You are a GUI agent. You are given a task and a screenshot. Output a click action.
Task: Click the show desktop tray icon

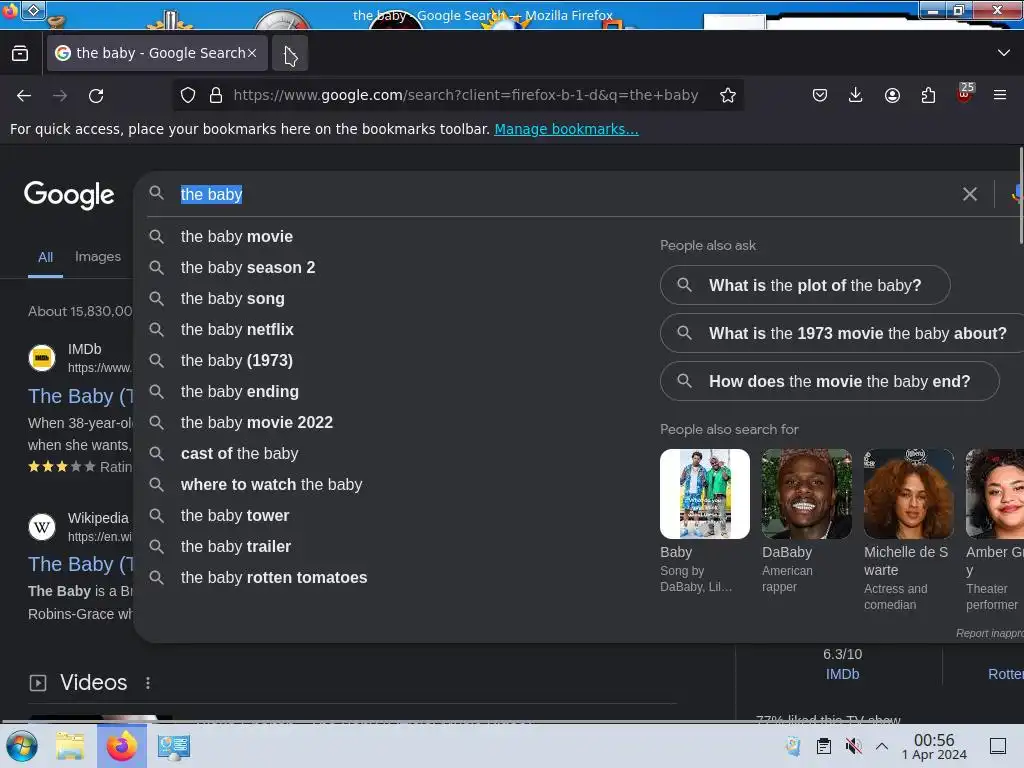click(999, 746)
